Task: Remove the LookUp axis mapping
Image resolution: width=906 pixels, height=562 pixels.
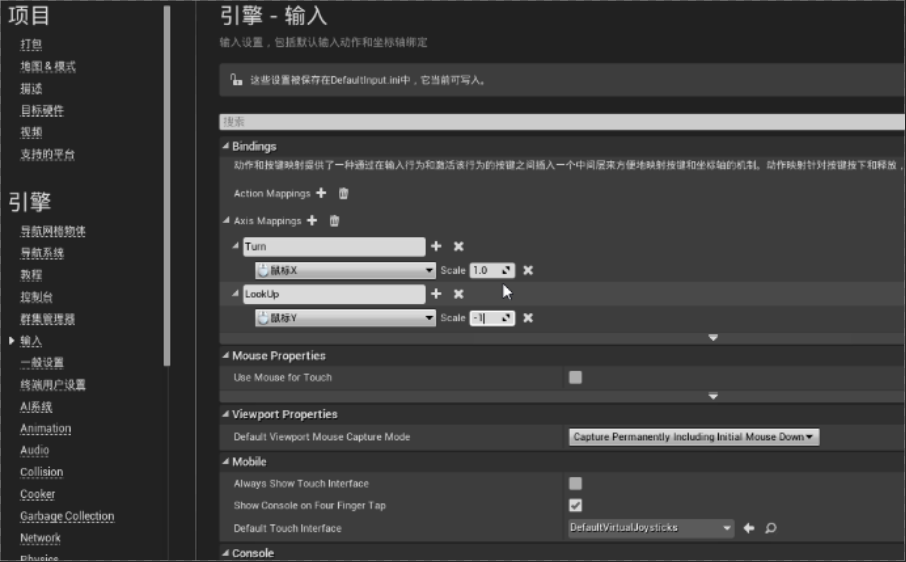Action: pos(459,294)
